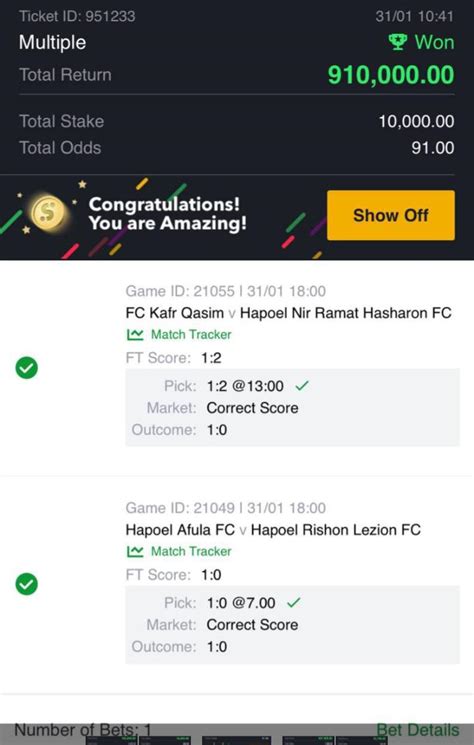This screenshot has height=745, width=474.
Task: Click Ticket ID 951233 text
Action: (x=77, y=16)
